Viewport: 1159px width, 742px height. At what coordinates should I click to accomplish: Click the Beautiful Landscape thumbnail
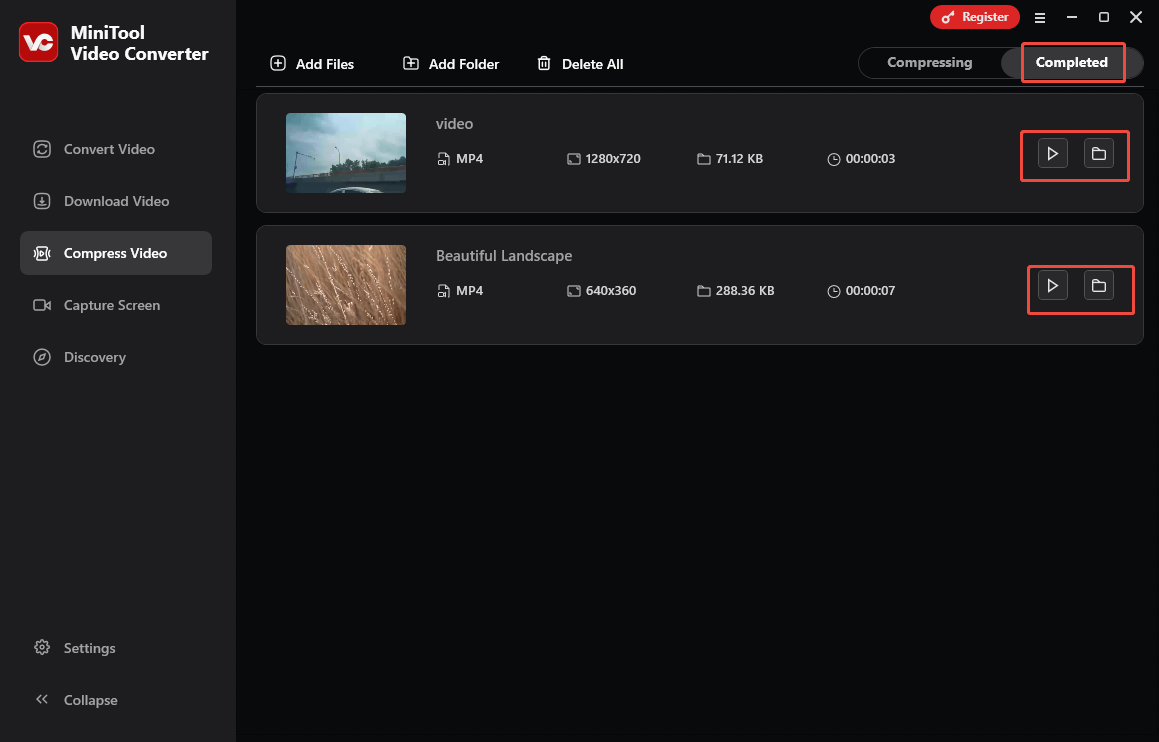pyautogui.click(x=346, y=285)
